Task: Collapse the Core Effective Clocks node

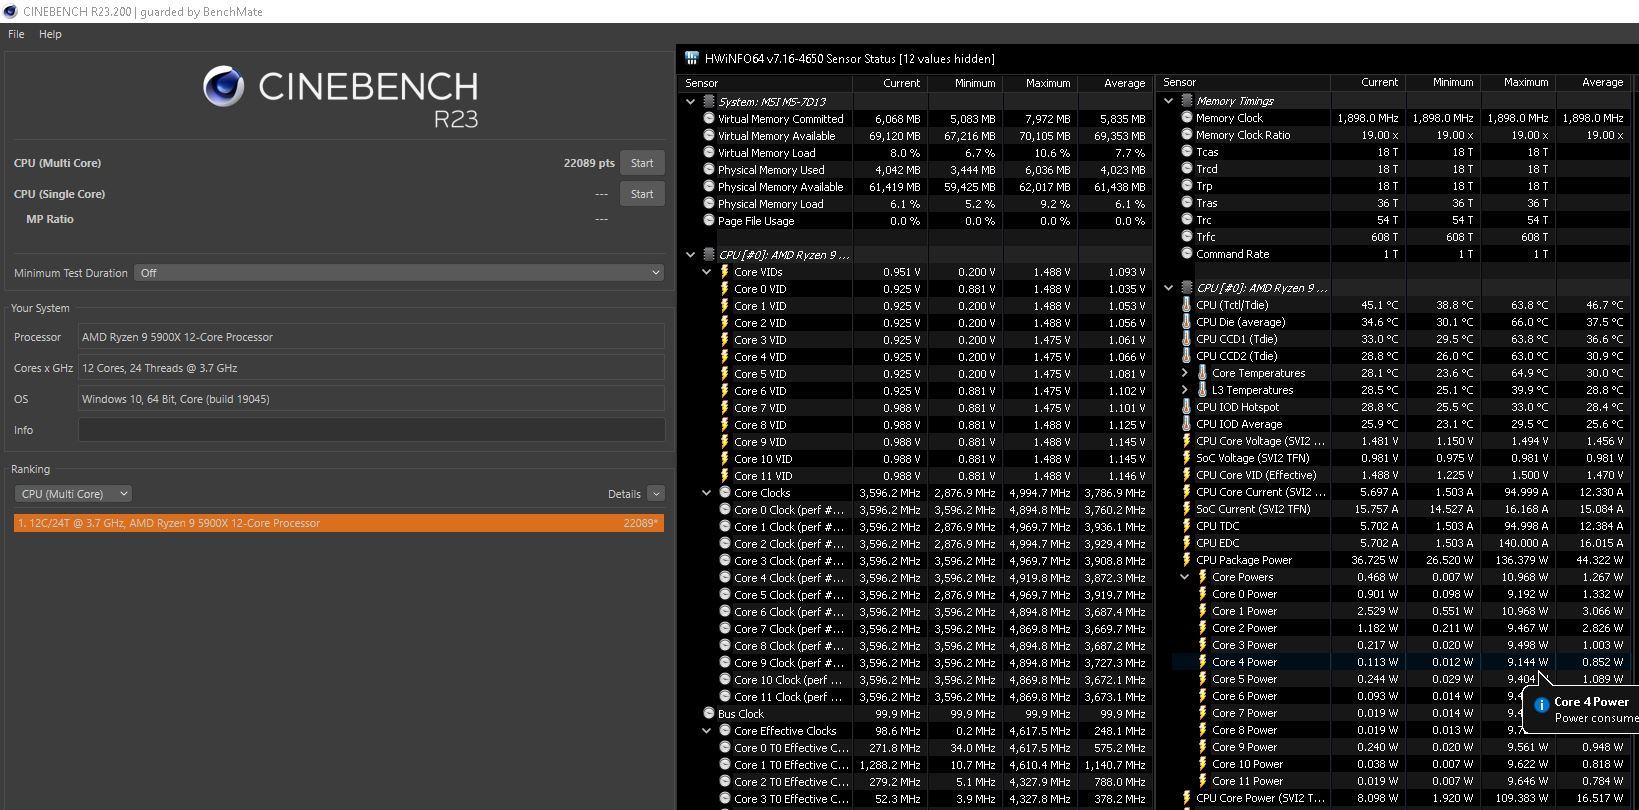Action: (706, 731)
